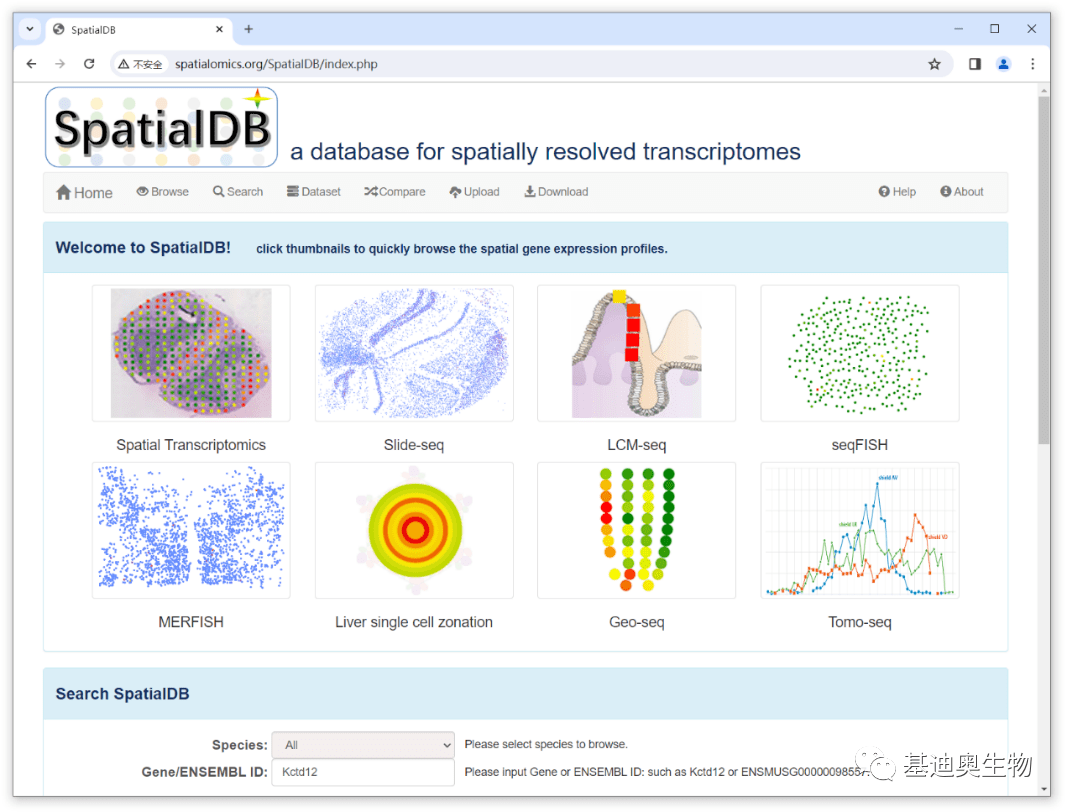Click the vertical page scrollbar

(1044, 270)
